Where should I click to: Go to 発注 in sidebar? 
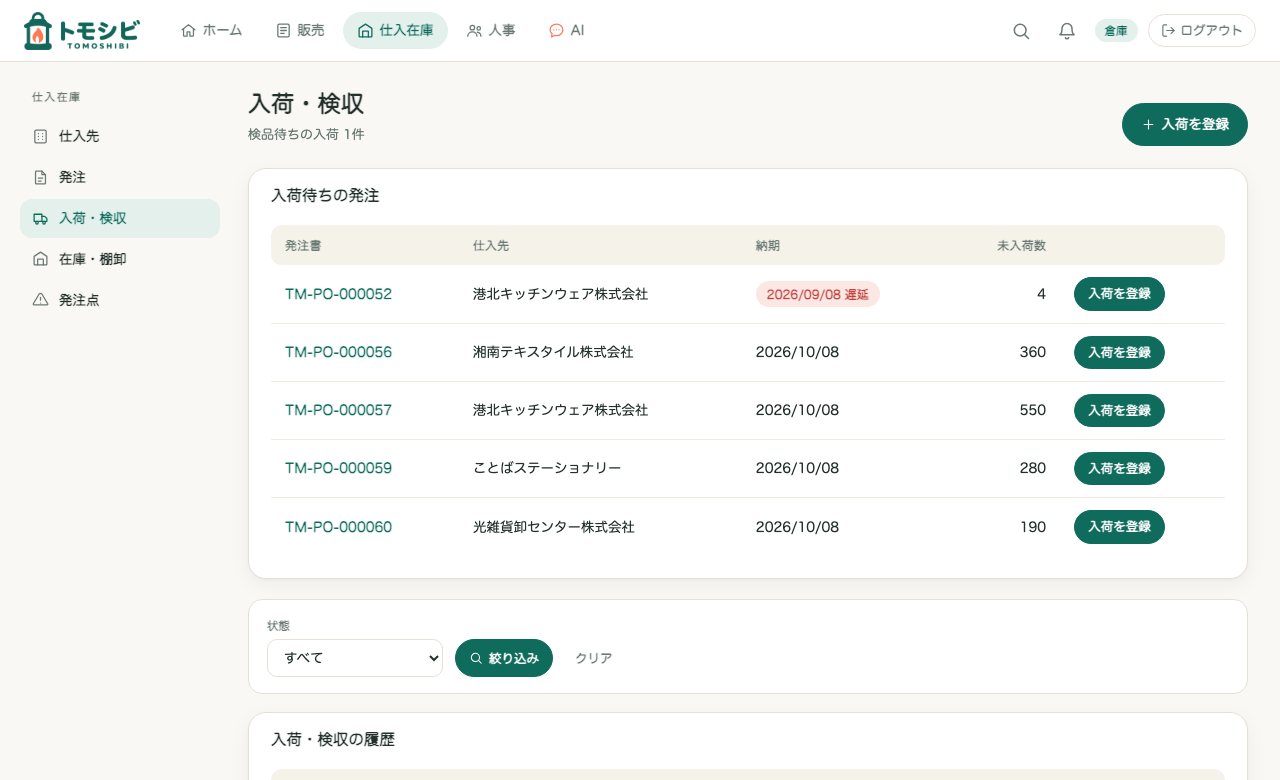pos(120,177)
